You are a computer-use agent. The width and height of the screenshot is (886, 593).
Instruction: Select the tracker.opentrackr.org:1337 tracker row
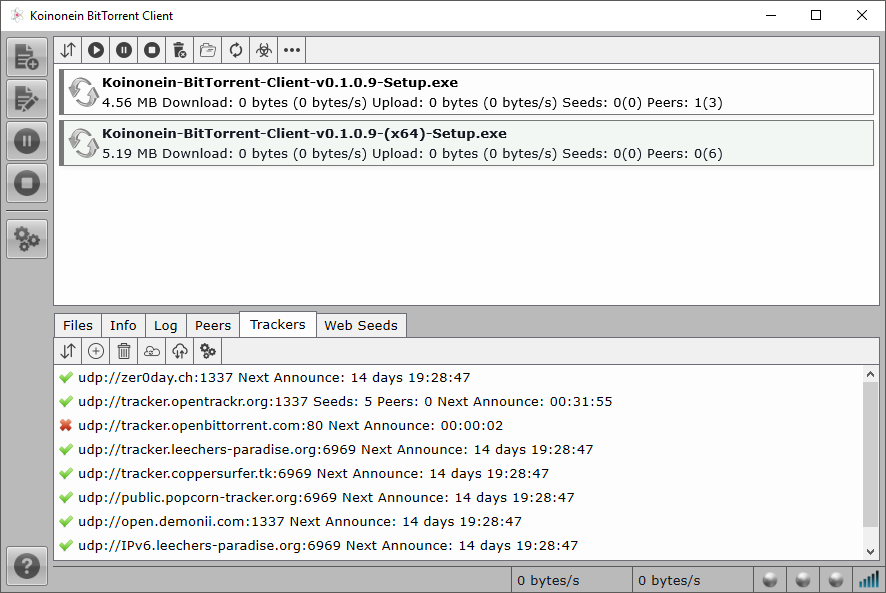459,401
